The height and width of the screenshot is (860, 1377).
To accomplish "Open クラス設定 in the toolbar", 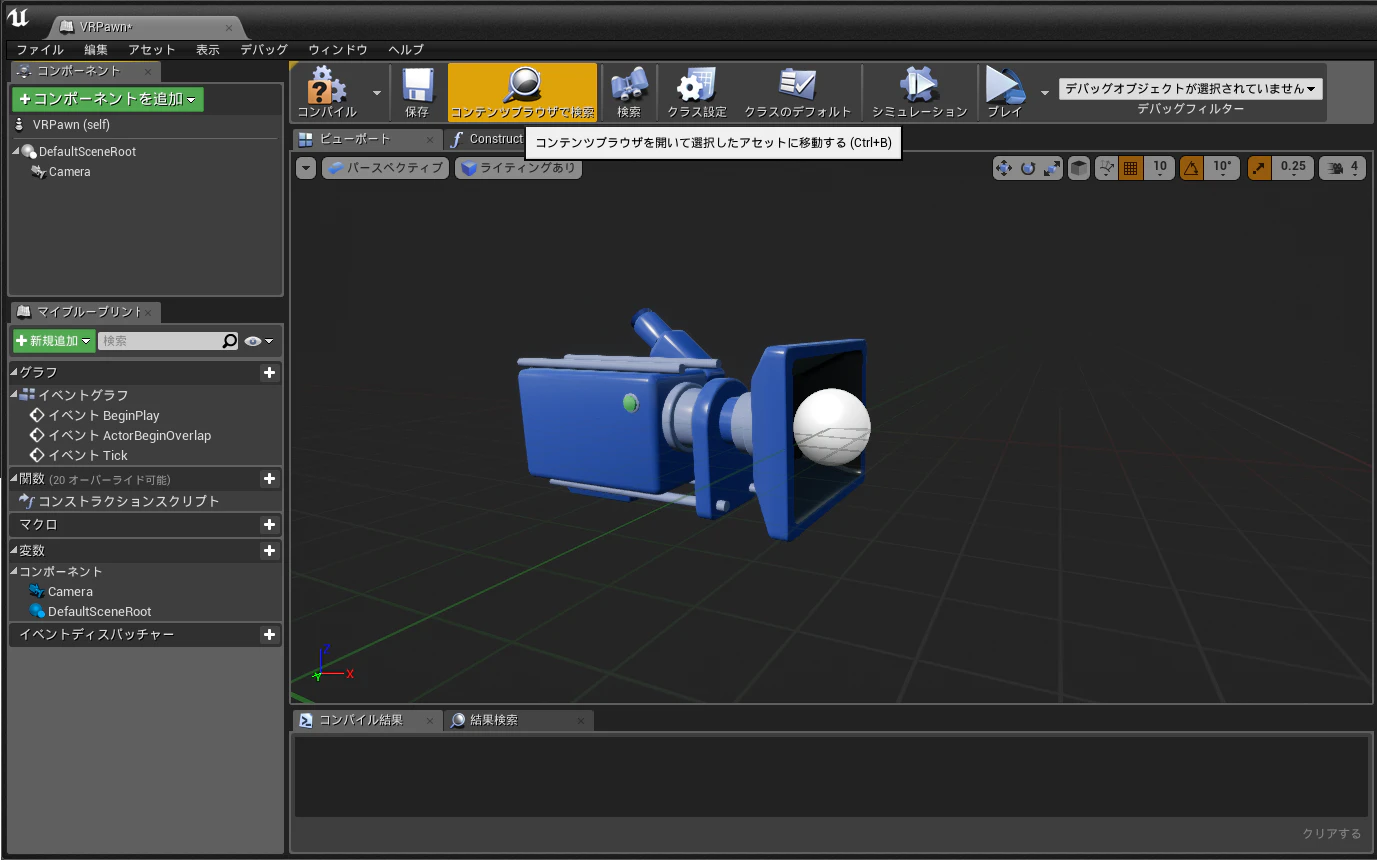I will (x=697, y=92).
